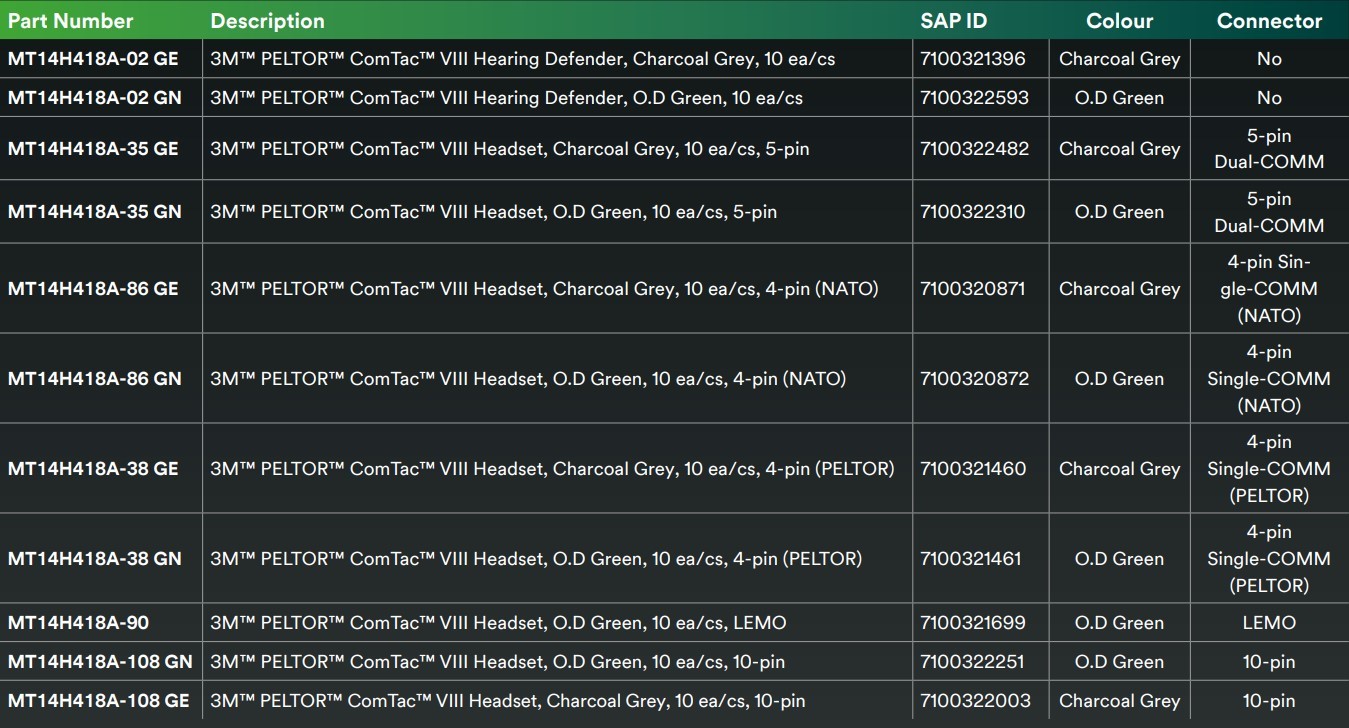The height and width of the screenshot is (728, 1349).
Task: Select part number MT14H418A-108 GE
Action: tap(98, 701)
